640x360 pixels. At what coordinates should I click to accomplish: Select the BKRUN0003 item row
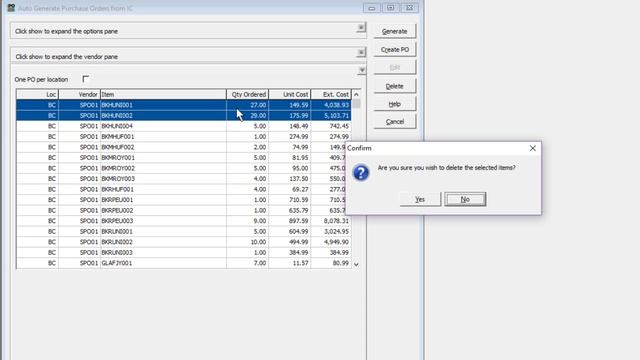click(184, 253)
